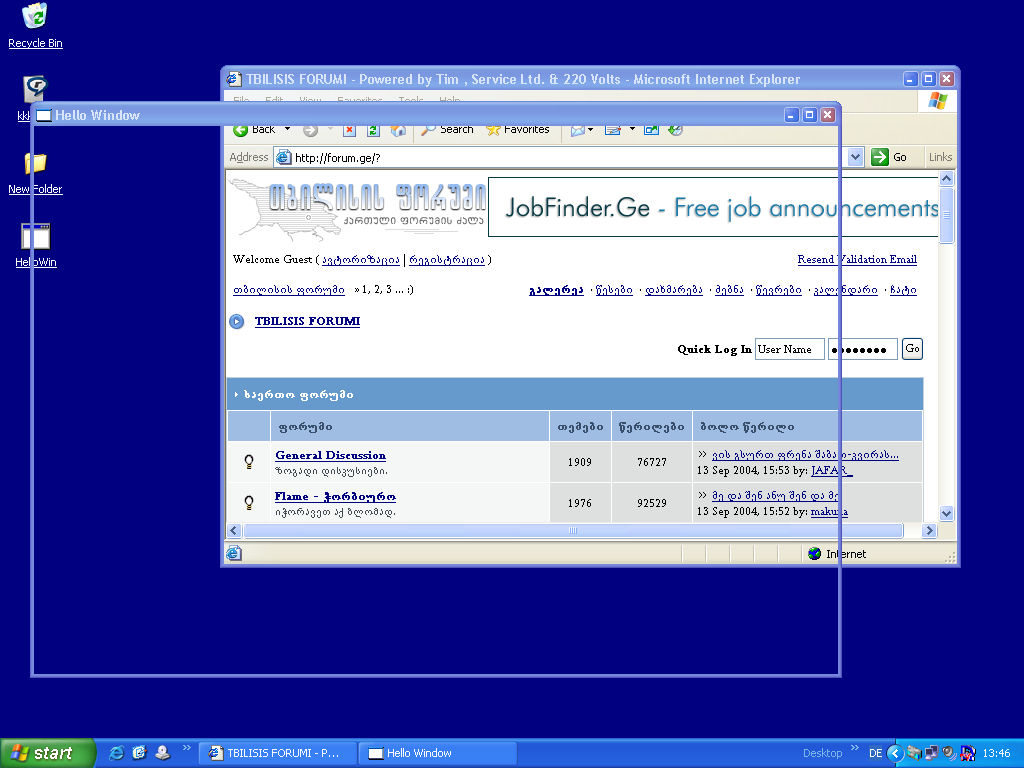Click the taskbar clock showing 13:46
1024x768 pixels.
pos(996,753)
